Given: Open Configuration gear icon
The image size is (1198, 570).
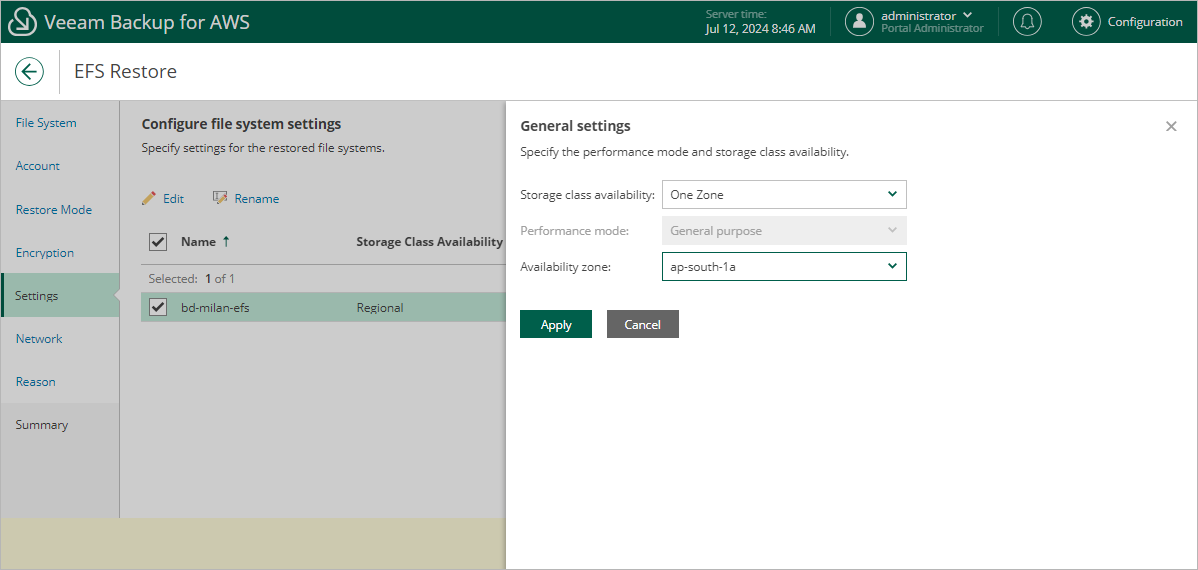Looking at the screenshot, I should click(x=1086, y=21).
